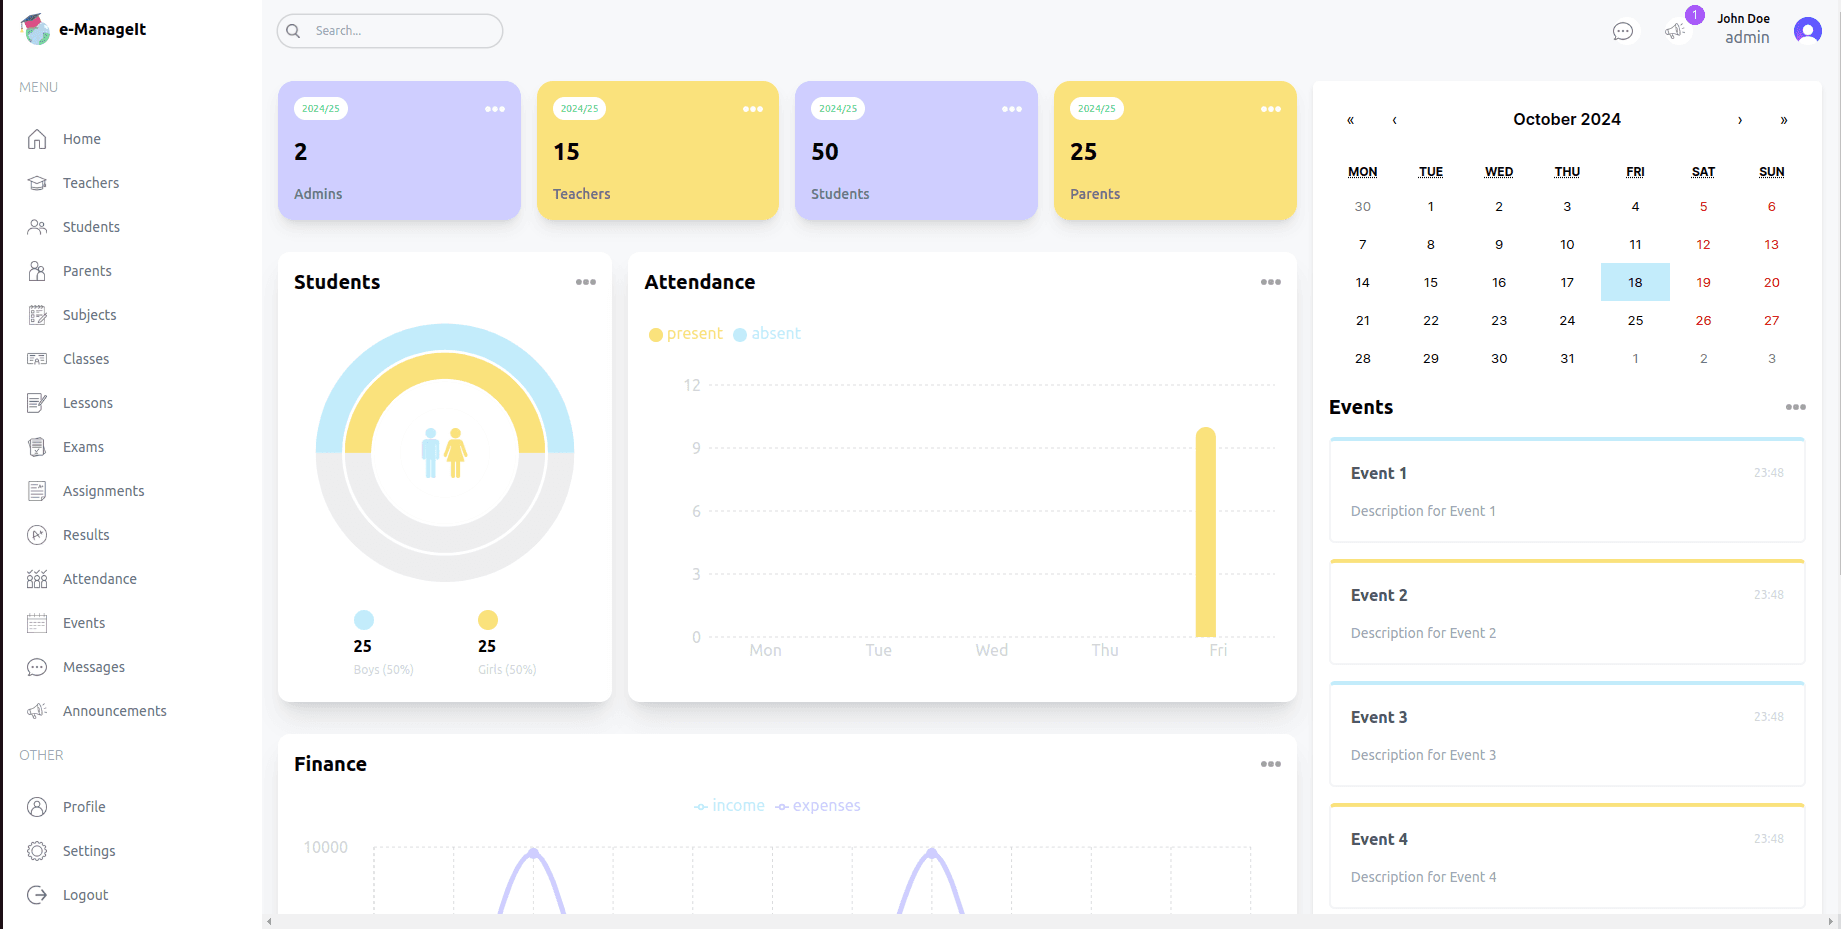Focus the Search input field
This screenshot has height=929, width=1841.
(x=400, y=31)
